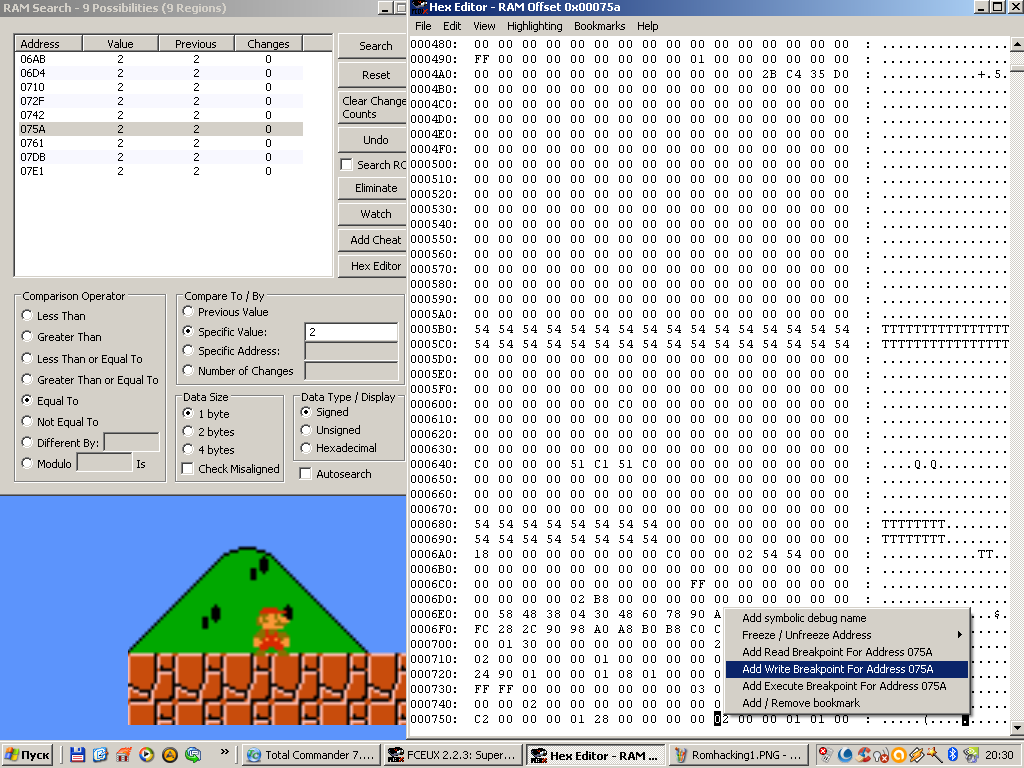Select Greater Than or Equal To operator
Viewport: 1024px width, 768px height.
27,379
